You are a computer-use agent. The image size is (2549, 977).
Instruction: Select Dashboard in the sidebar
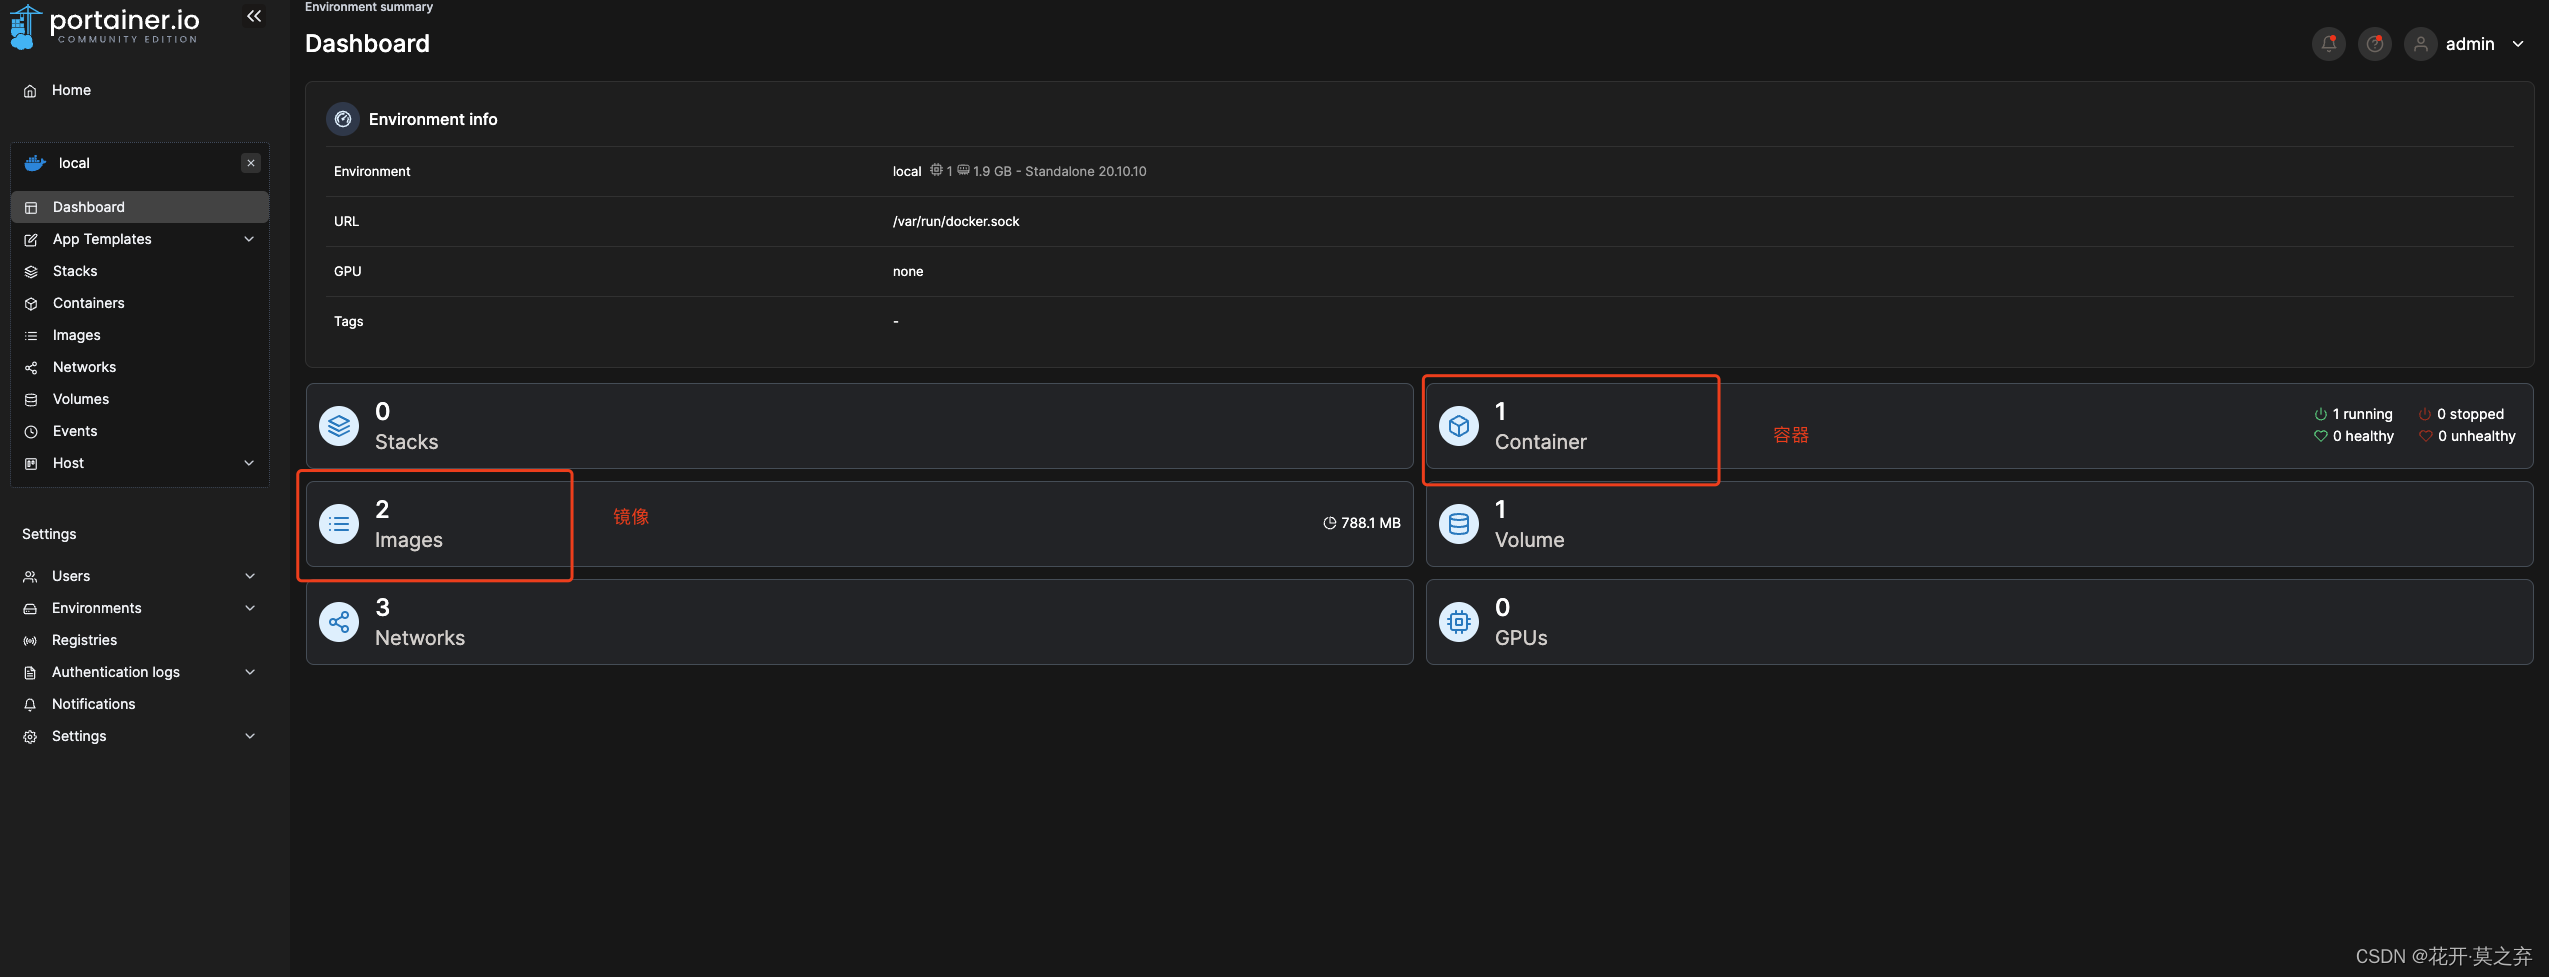(88, 207)
